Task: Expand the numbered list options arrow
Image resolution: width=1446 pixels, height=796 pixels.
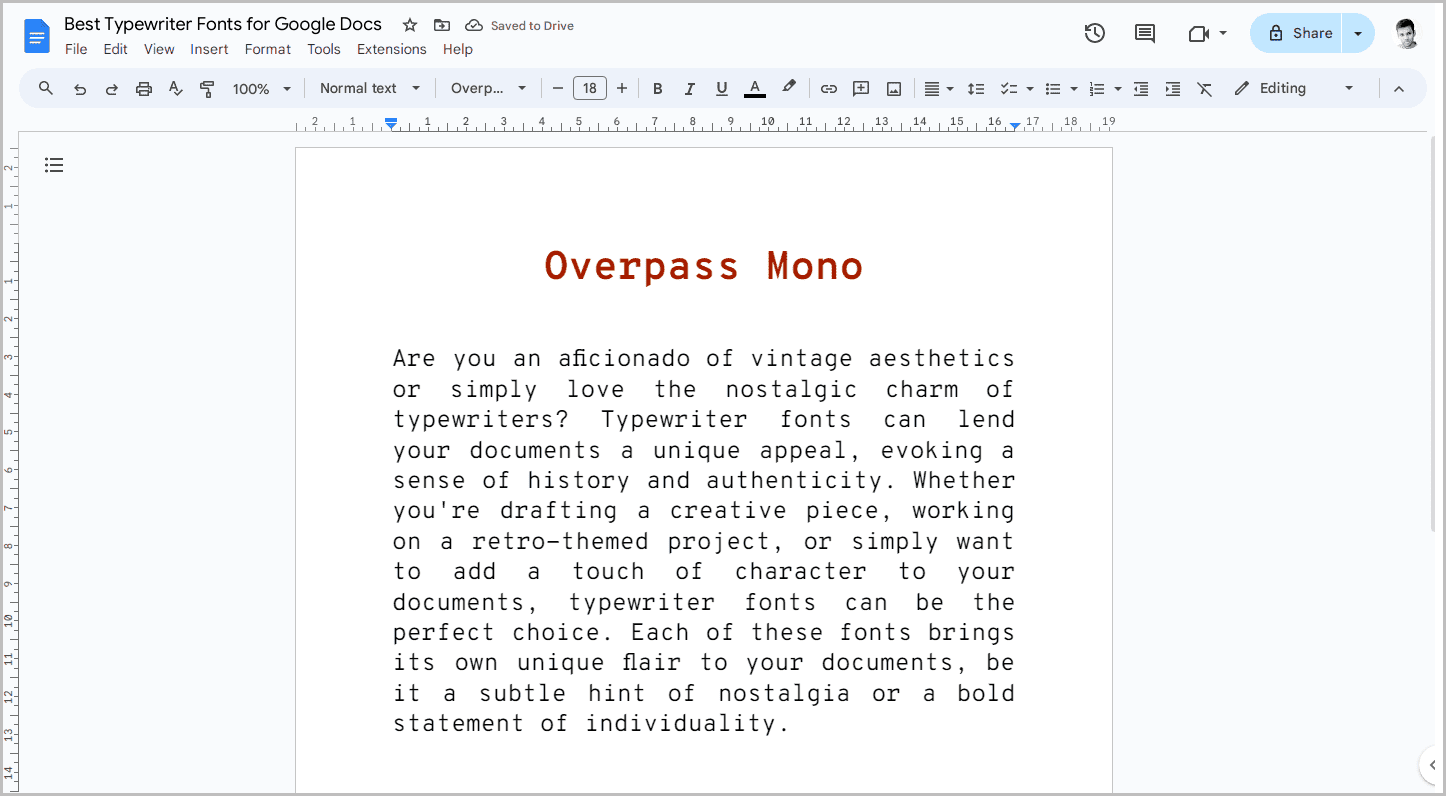Action: click(1118, 89)
